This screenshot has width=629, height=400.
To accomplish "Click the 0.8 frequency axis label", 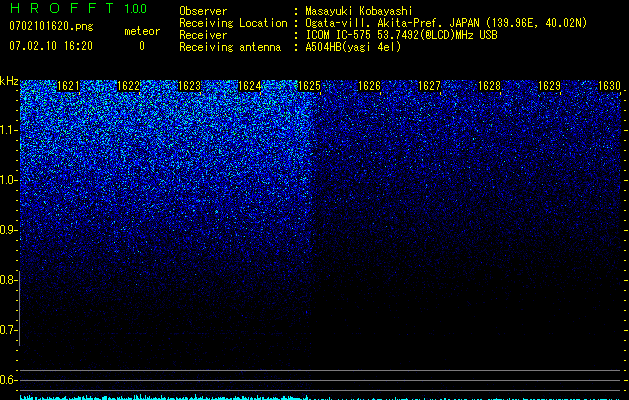I will (x=8, y=280).
